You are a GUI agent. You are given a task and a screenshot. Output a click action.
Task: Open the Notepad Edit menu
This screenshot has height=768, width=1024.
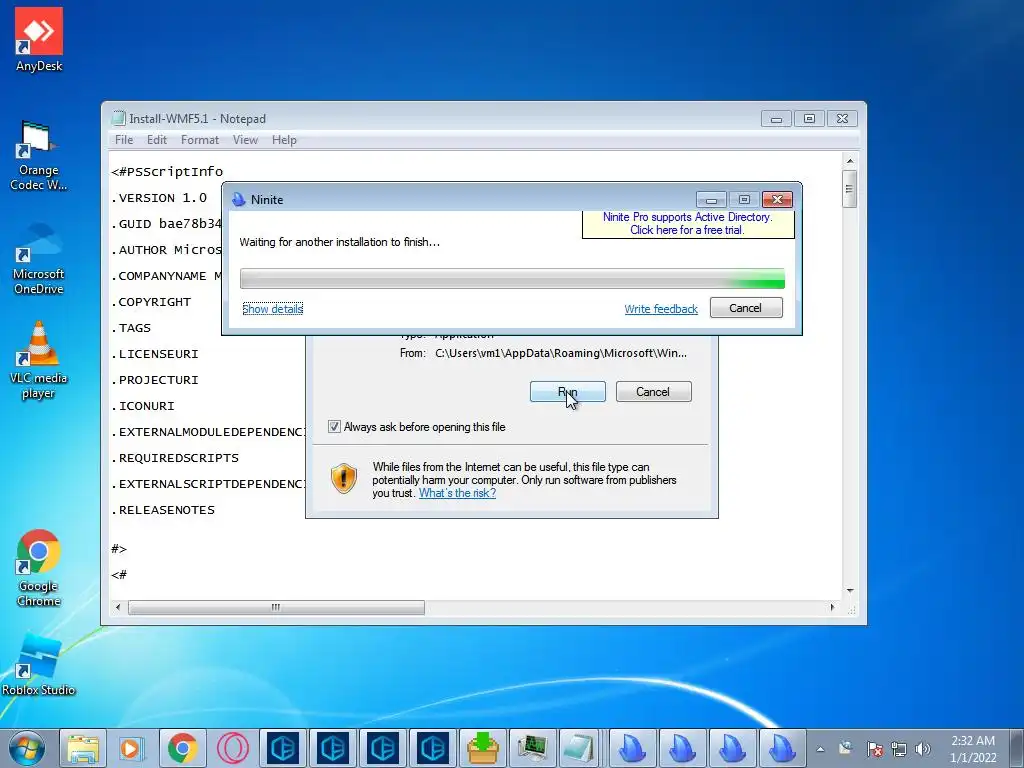pyautogui.click(x=157, y=140)
